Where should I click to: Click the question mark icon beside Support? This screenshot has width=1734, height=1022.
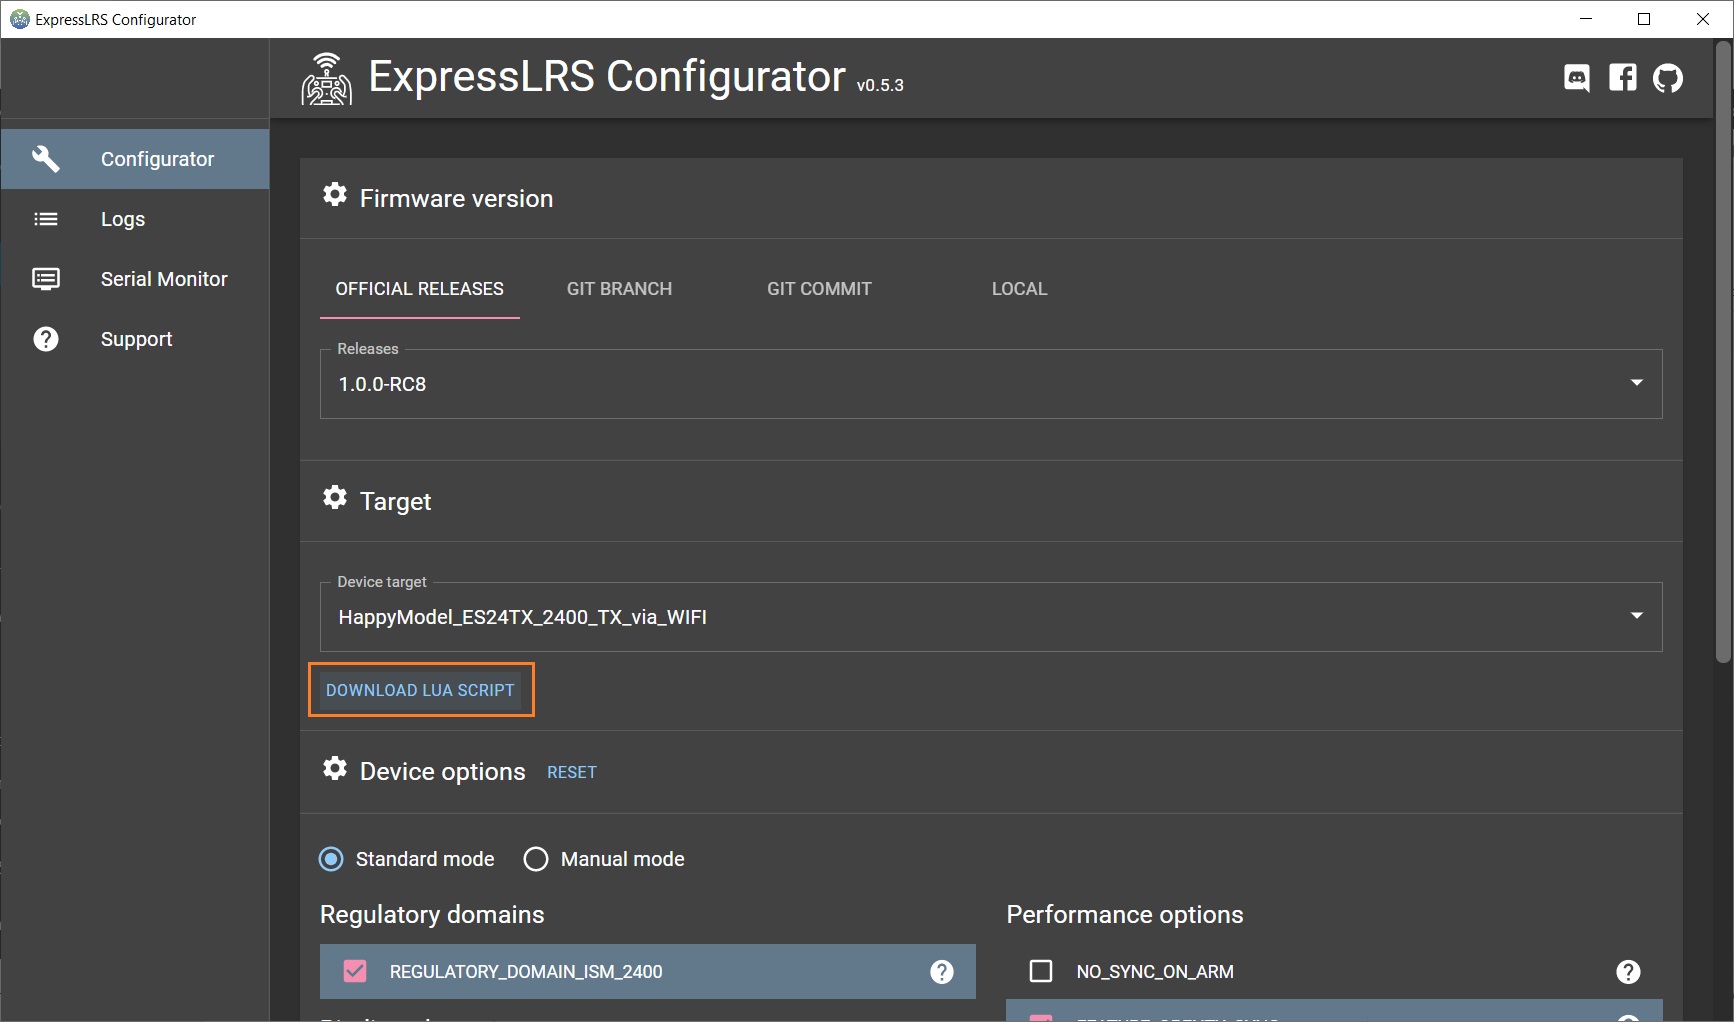point(46,339)
